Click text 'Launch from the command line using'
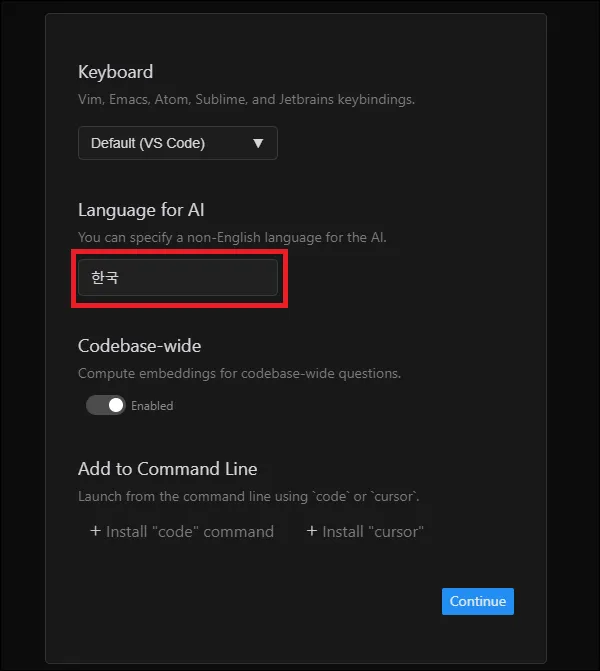Screen dimensions: 600x671 tap(193, 496)
